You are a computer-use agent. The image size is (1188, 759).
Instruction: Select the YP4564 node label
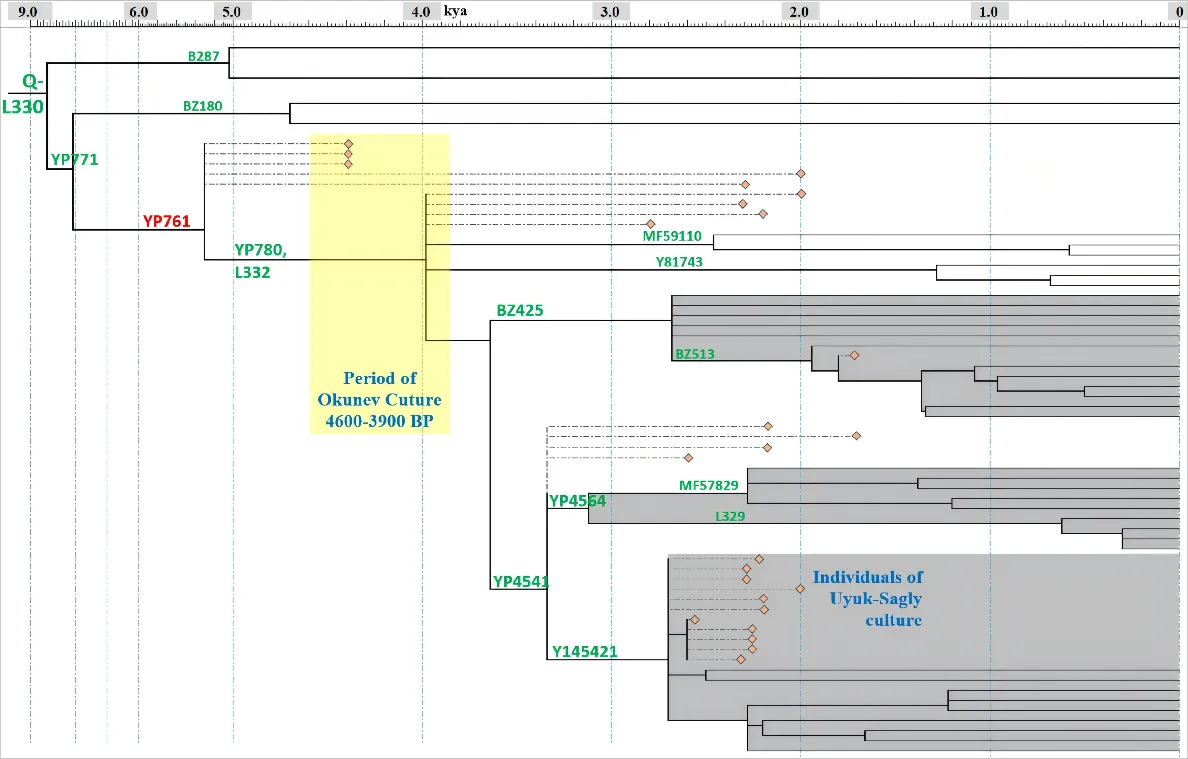pos(577,500)
